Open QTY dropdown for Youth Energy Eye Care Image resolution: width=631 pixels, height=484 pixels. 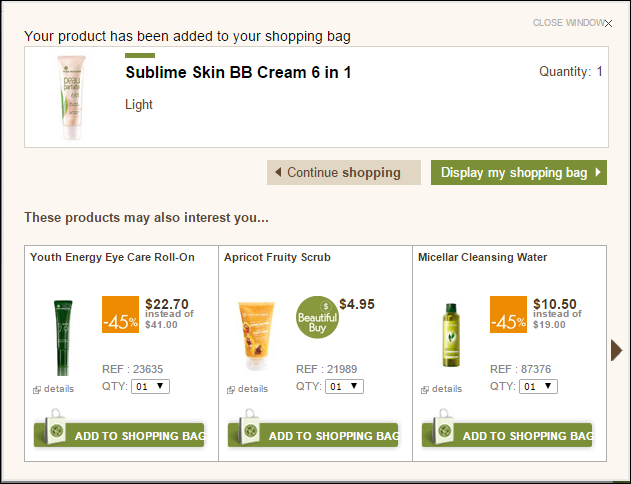pos(151,386)
